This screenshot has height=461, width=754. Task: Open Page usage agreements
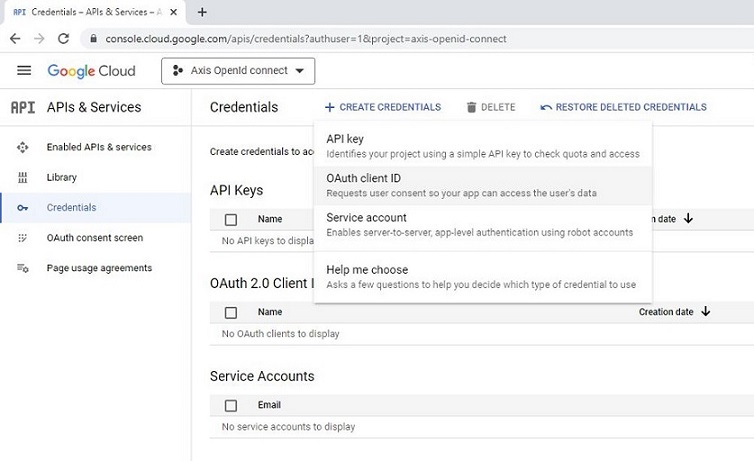point(99,268)
